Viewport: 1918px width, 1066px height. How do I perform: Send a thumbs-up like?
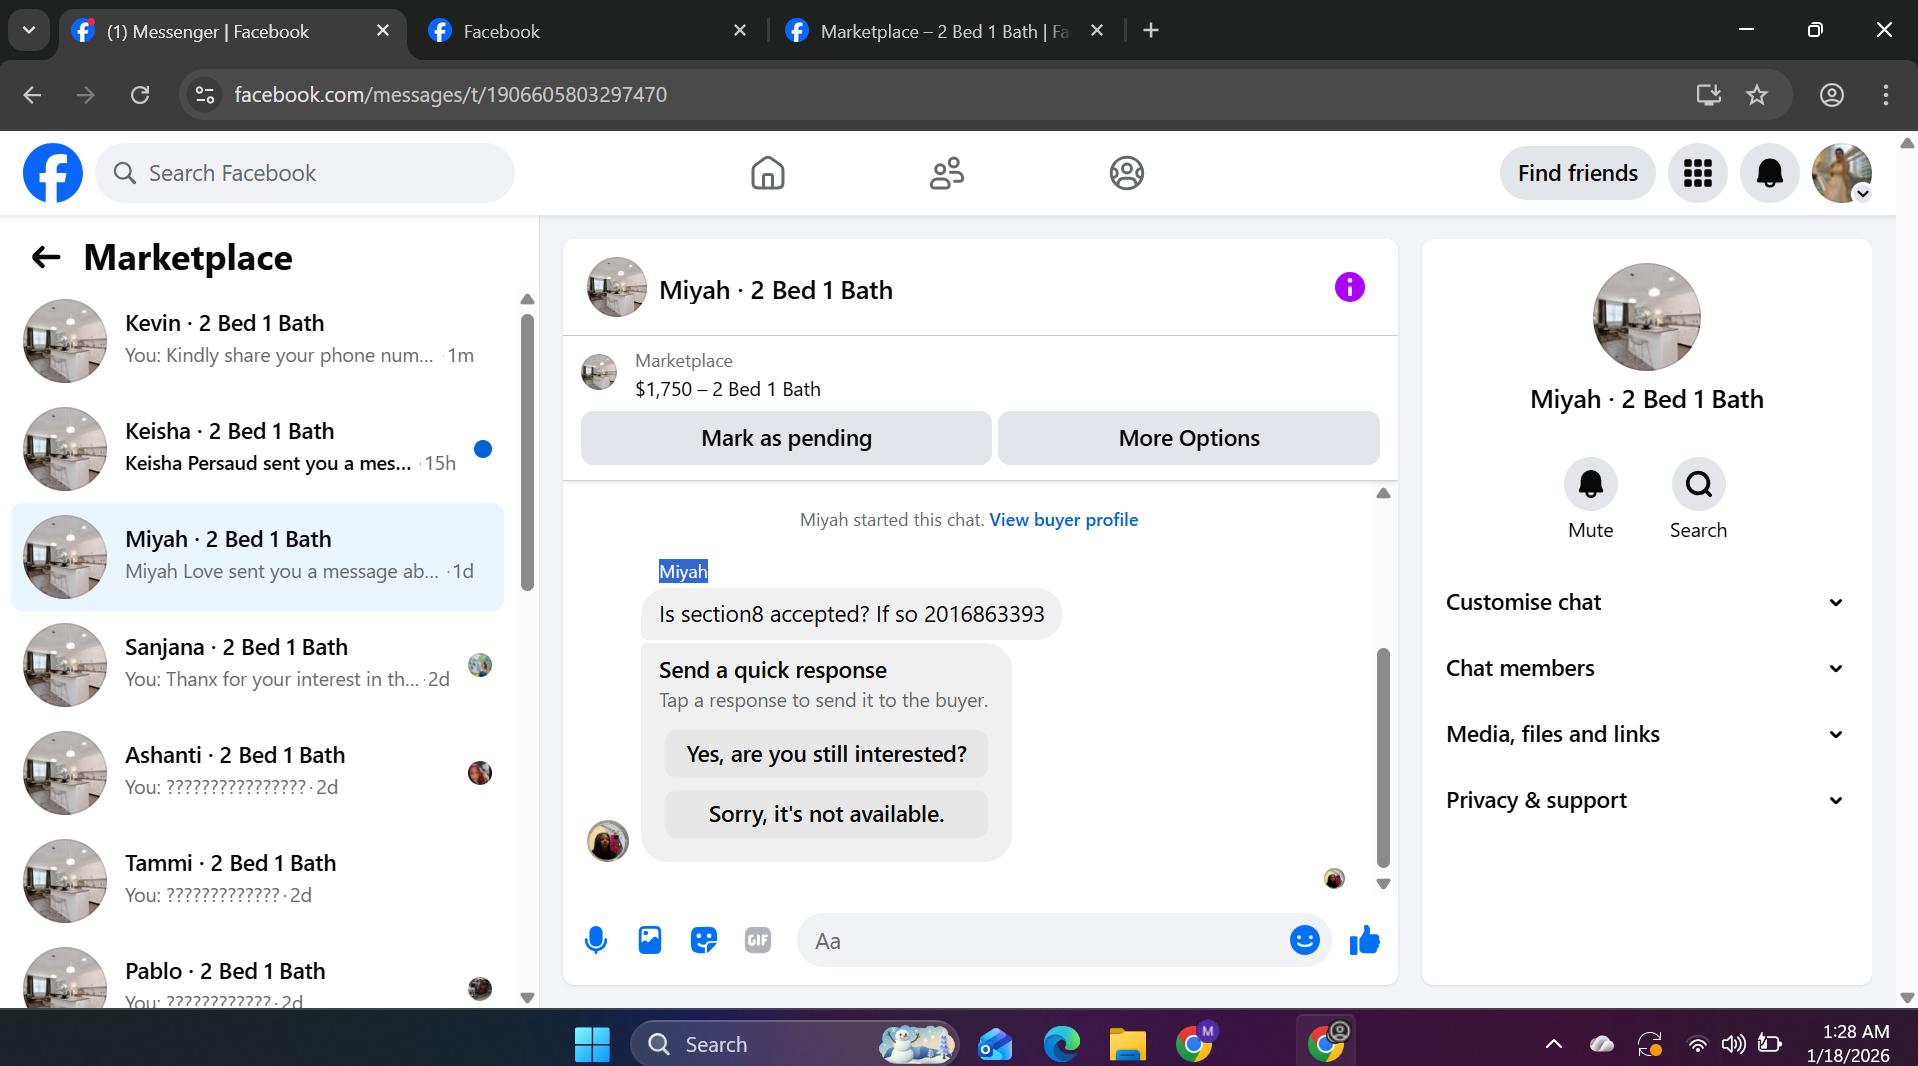(1364, 940)
